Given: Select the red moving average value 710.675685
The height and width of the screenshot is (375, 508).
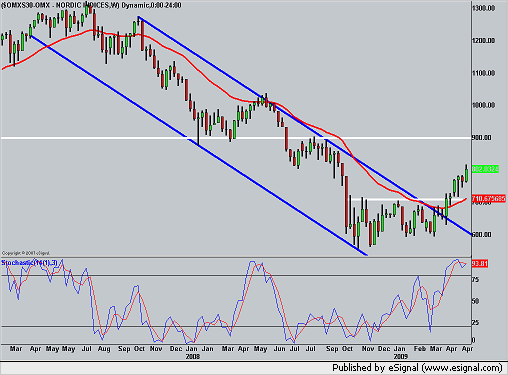Looking at the screenshot, I should (x=489, y=199).
